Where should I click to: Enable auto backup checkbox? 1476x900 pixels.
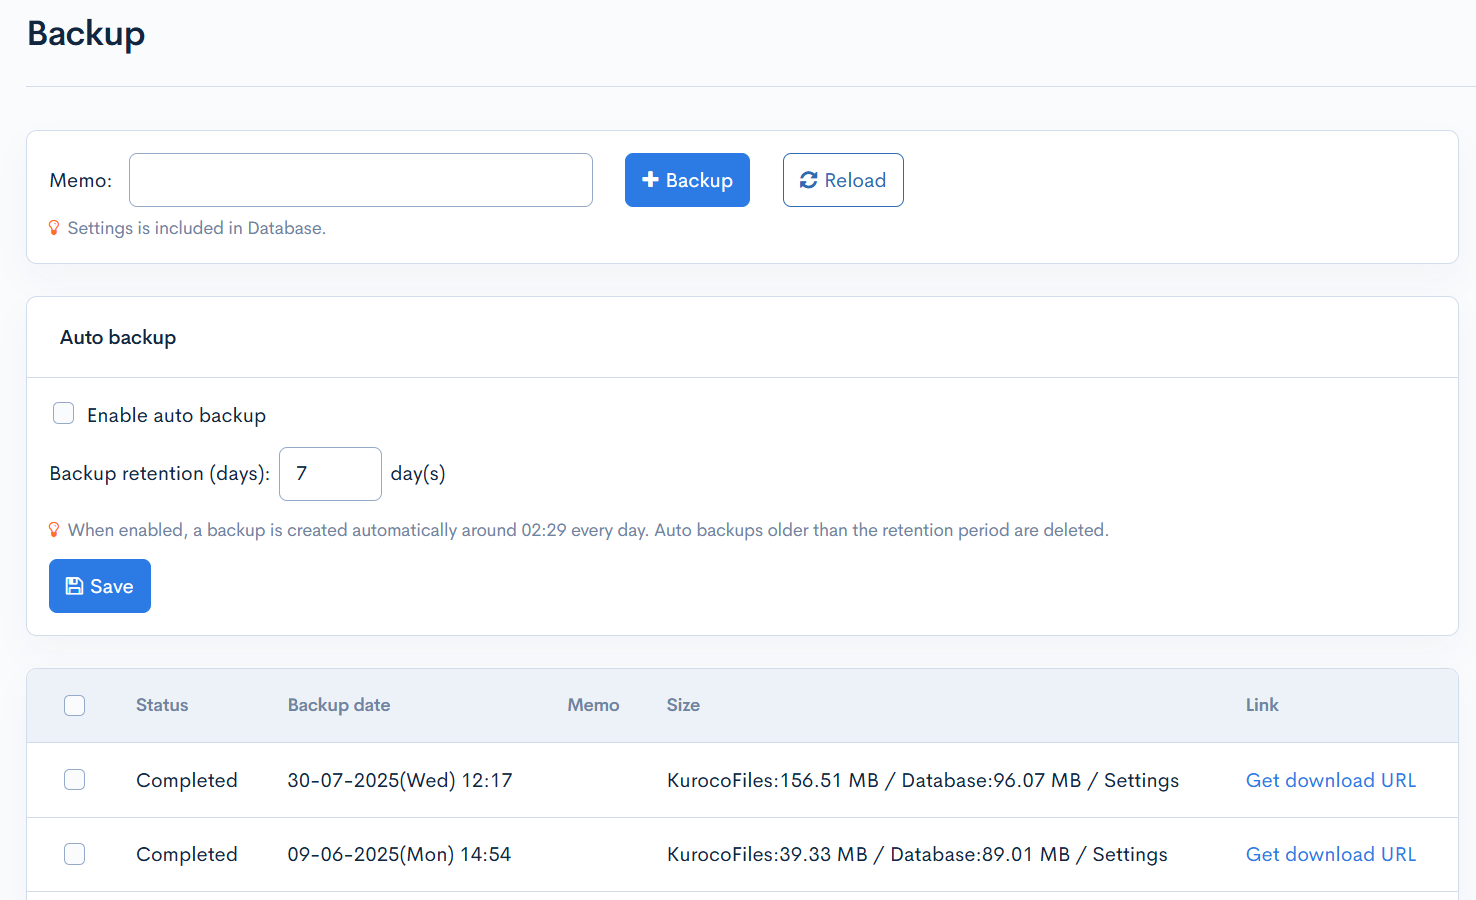click(64, 414)
